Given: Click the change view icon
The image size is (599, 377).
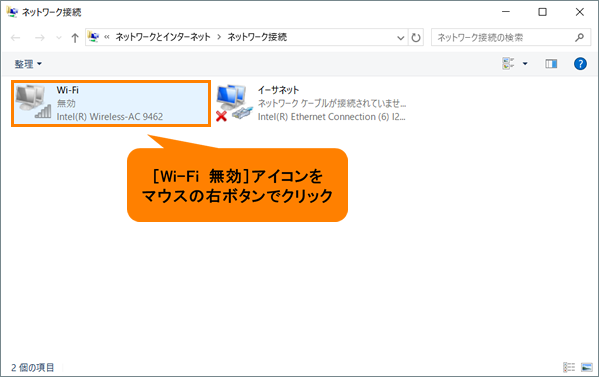Looking at the screenshot, I should [x=508, y=63].
